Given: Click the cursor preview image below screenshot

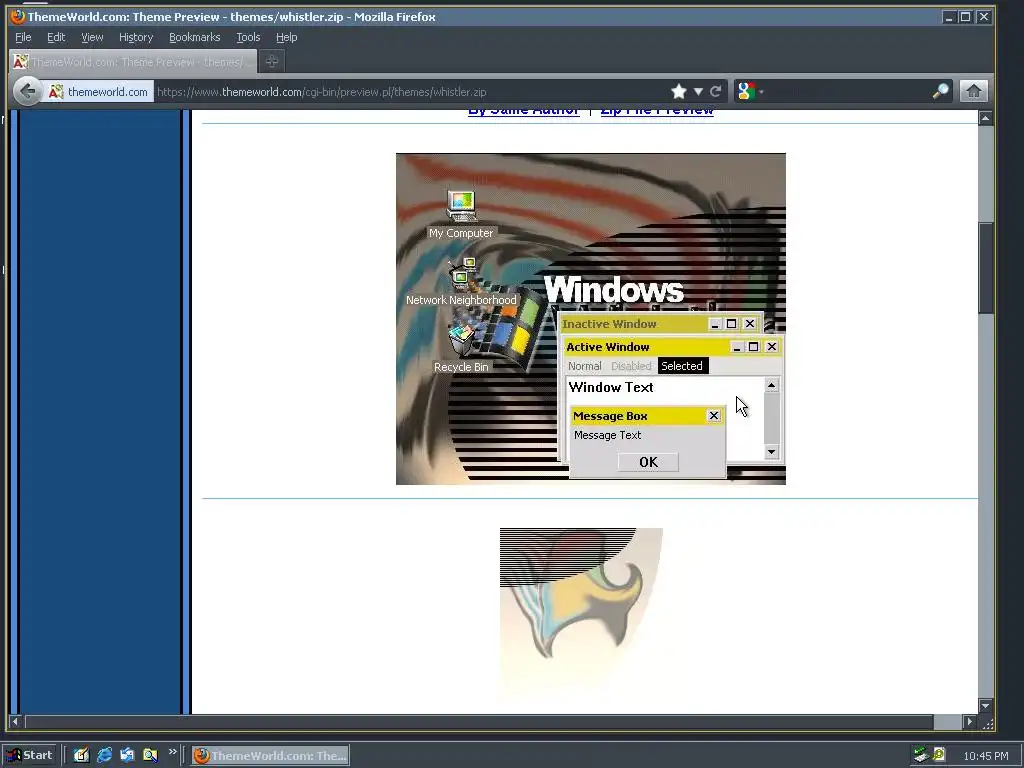Looking at the screenshot, I should [581, 614].
